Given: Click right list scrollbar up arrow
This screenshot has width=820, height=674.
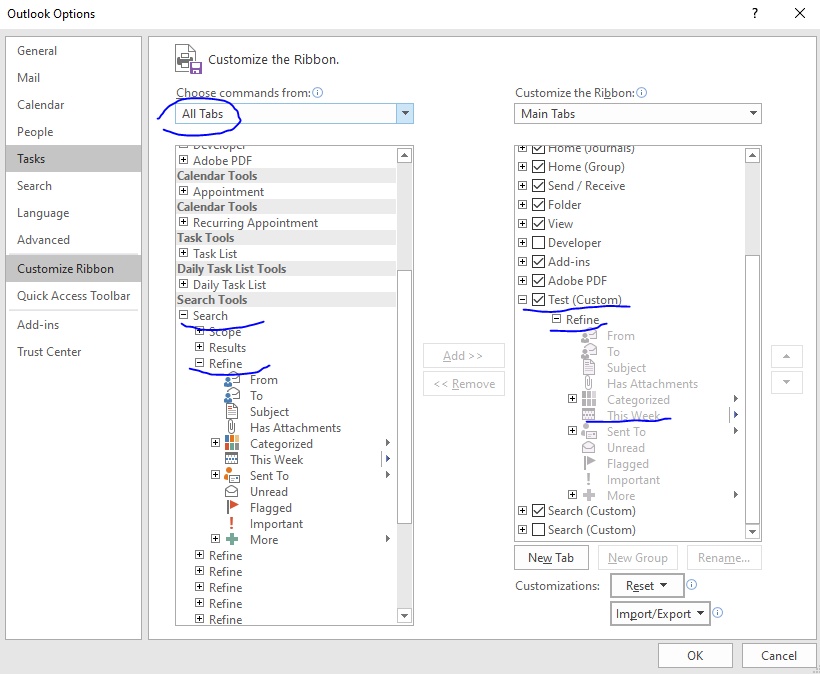Looking at the screenshot, I should 752,155.
